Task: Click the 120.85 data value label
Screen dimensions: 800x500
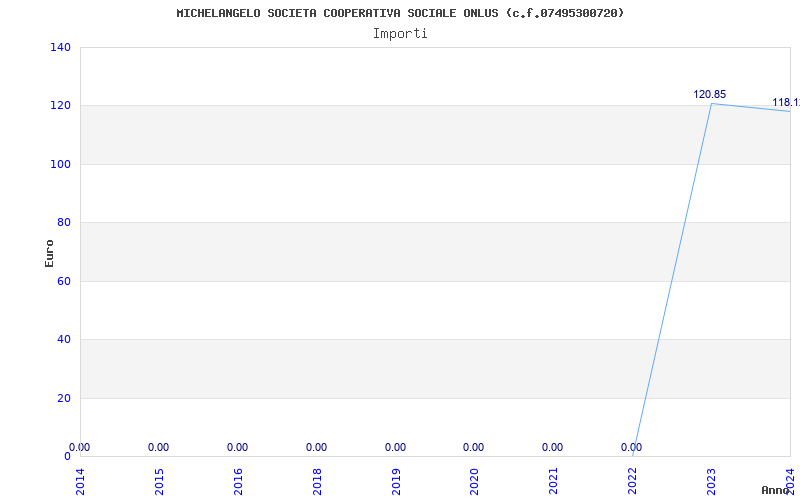Action: click(x=709, y=94)
